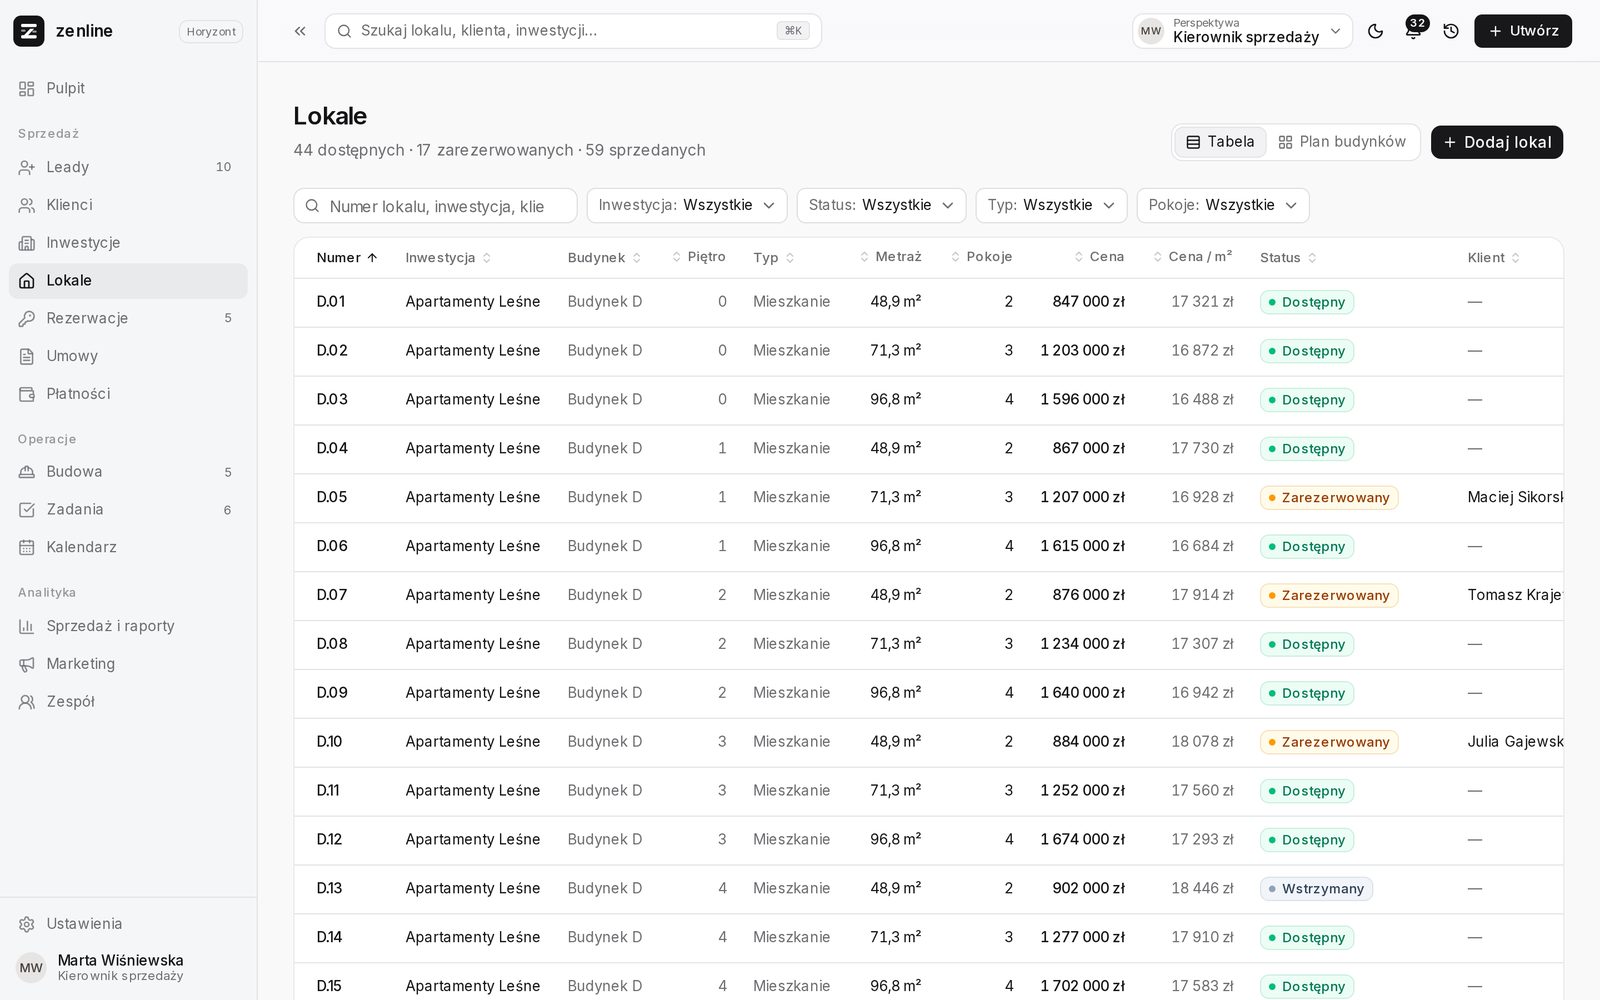The height and width of the screenshot is (1000, 1600).
Task: Click the zenline logo icon
Action: click(x=29, y=31)
